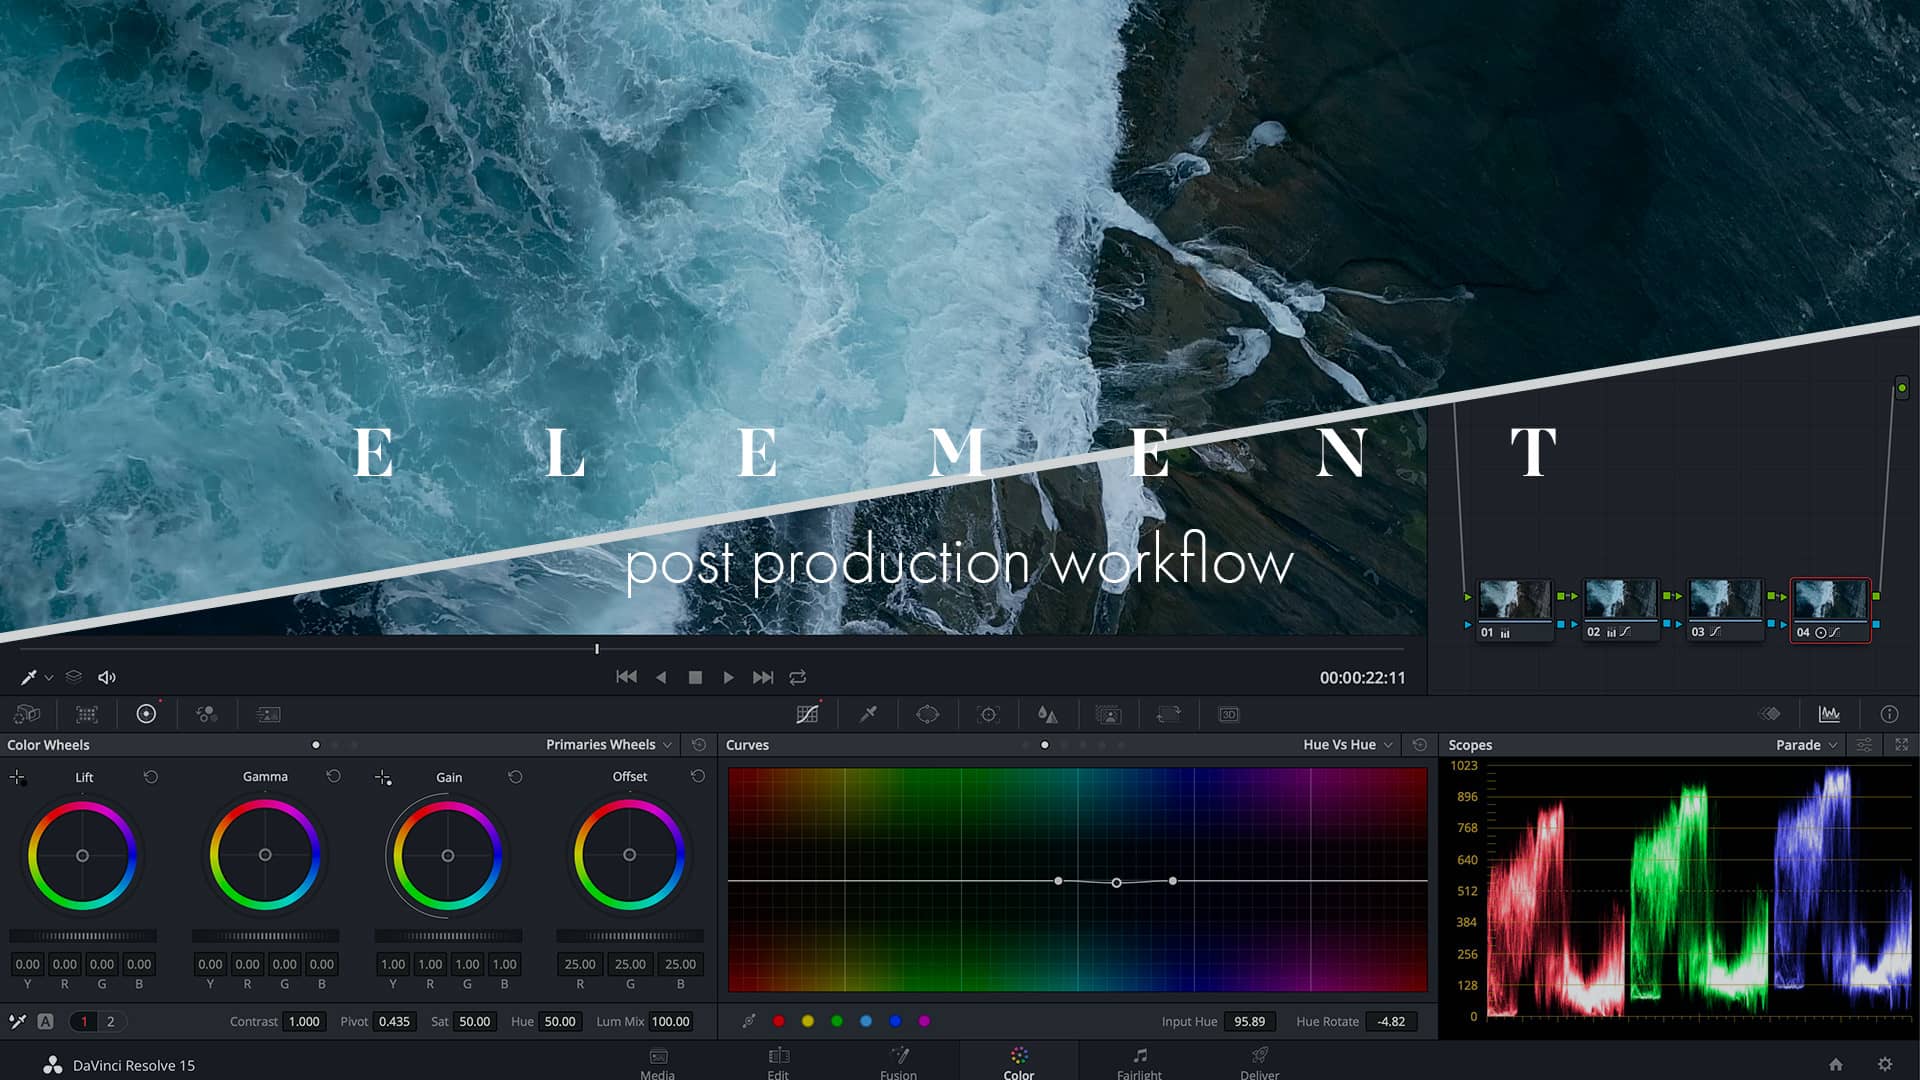Open the RGB Mixer palette
The width and height of the screenshot is (1920, 1080).
tap(207, 714)
